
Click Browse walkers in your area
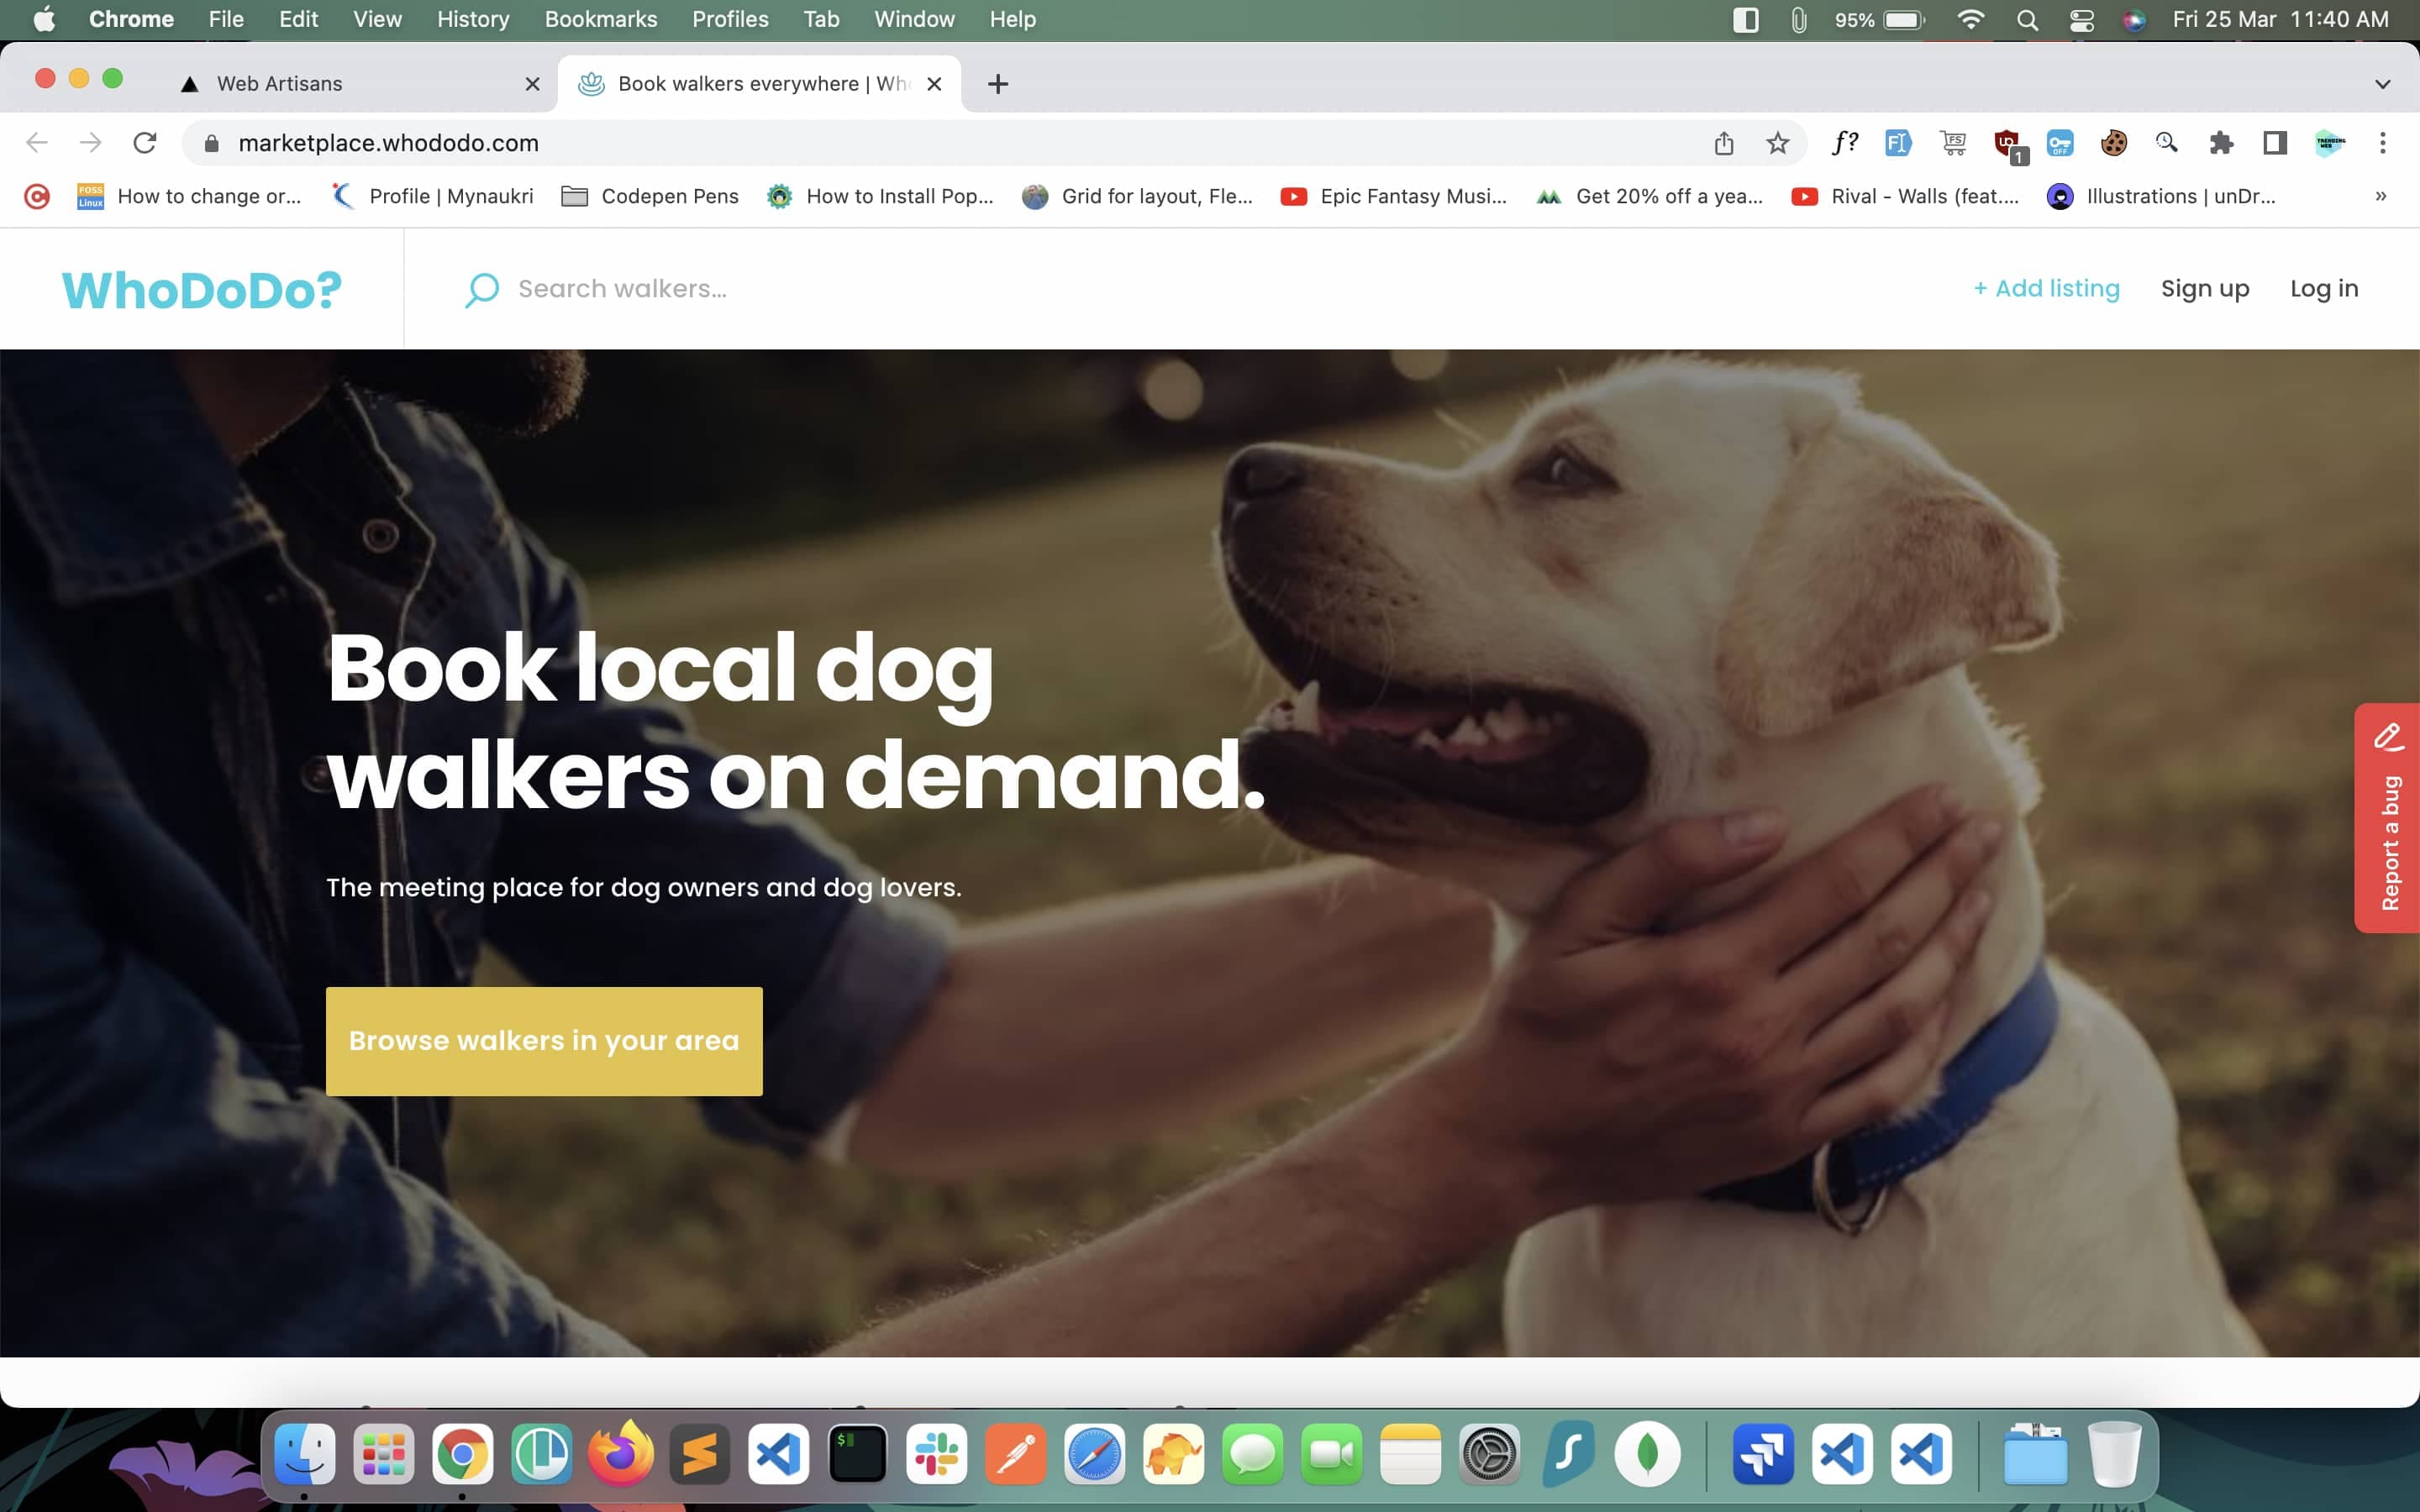544,1041
